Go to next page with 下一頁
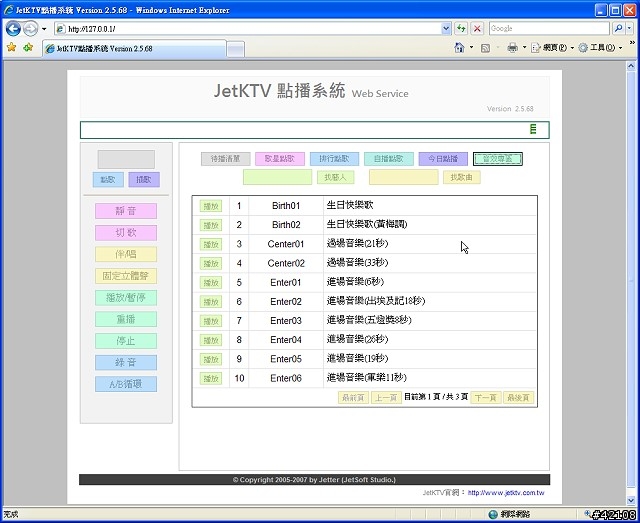This screenshot has height=523, width=640. pyautogui.click(x=486, y=398)
